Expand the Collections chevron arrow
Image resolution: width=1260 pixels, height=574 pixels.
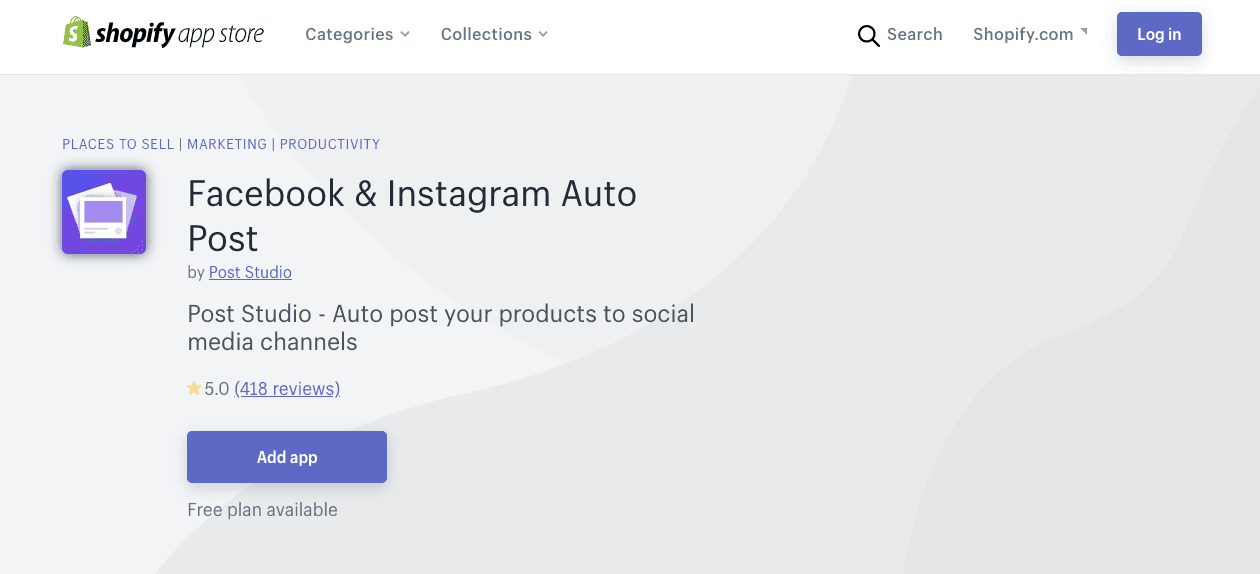(x=543, y=34)
